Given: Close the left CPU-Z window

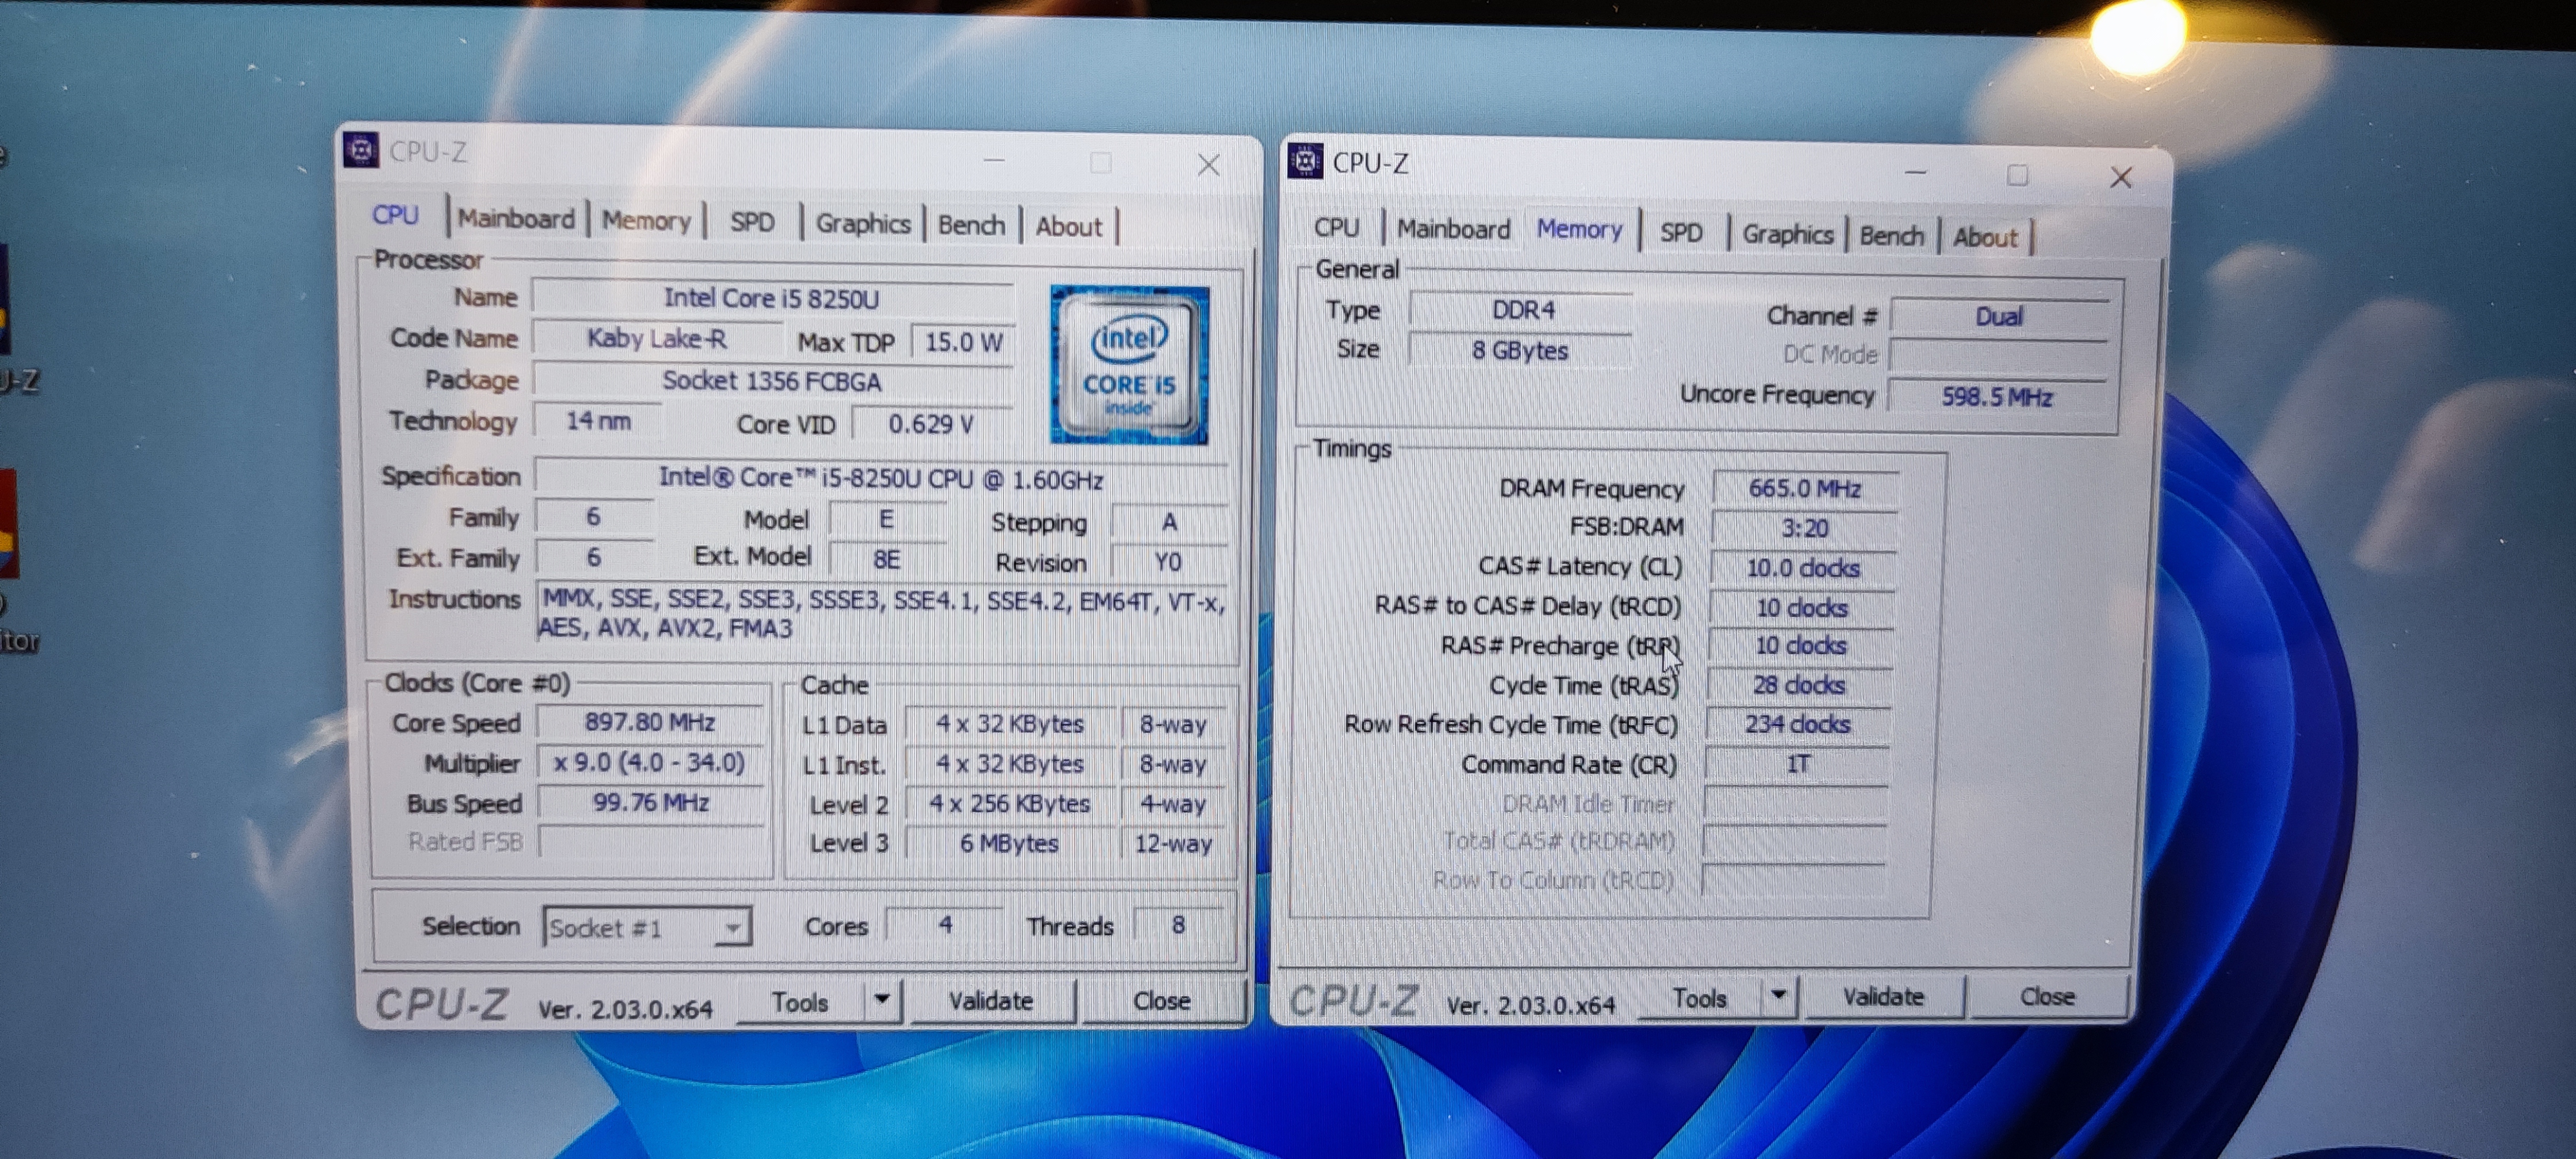Looking at the screenshot, I should (x=1208, y=165).
